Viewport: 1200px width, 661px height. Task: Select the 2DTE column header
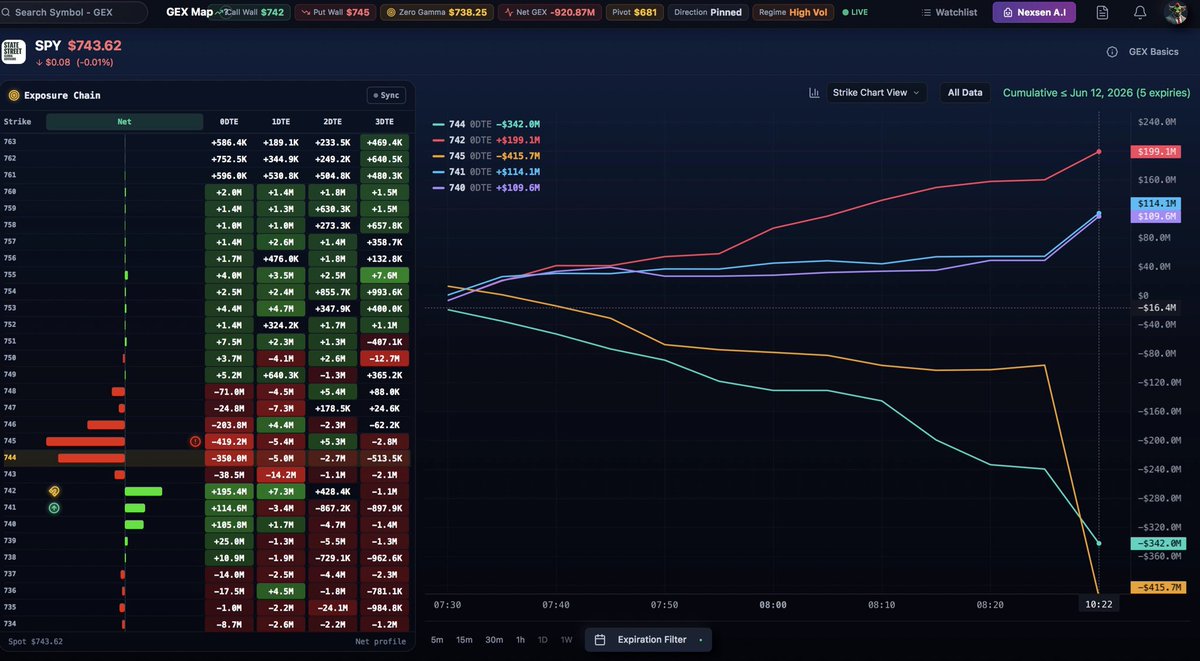coord(333,121)
